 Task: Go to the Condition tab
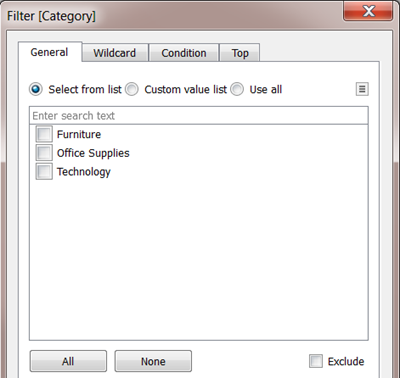tap(184, 53)
